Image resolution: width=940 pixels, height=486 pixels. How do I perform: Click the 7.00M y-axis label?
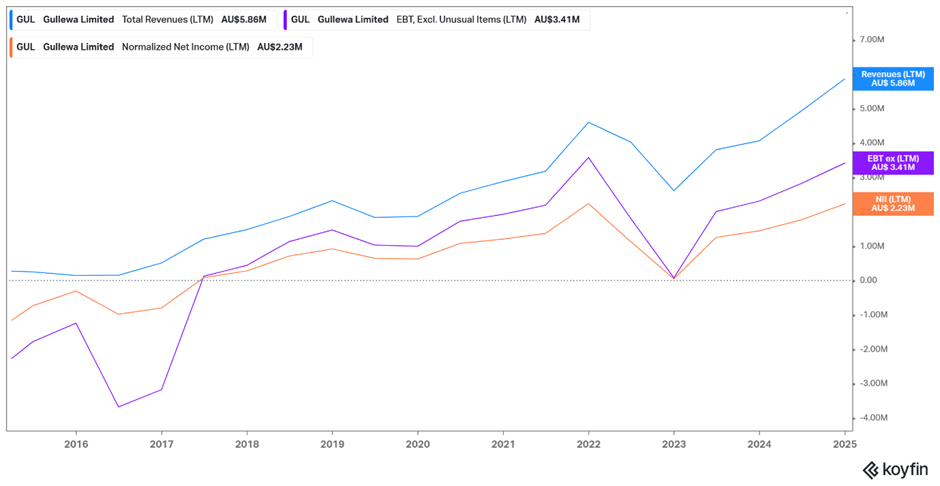pos(872,40)
